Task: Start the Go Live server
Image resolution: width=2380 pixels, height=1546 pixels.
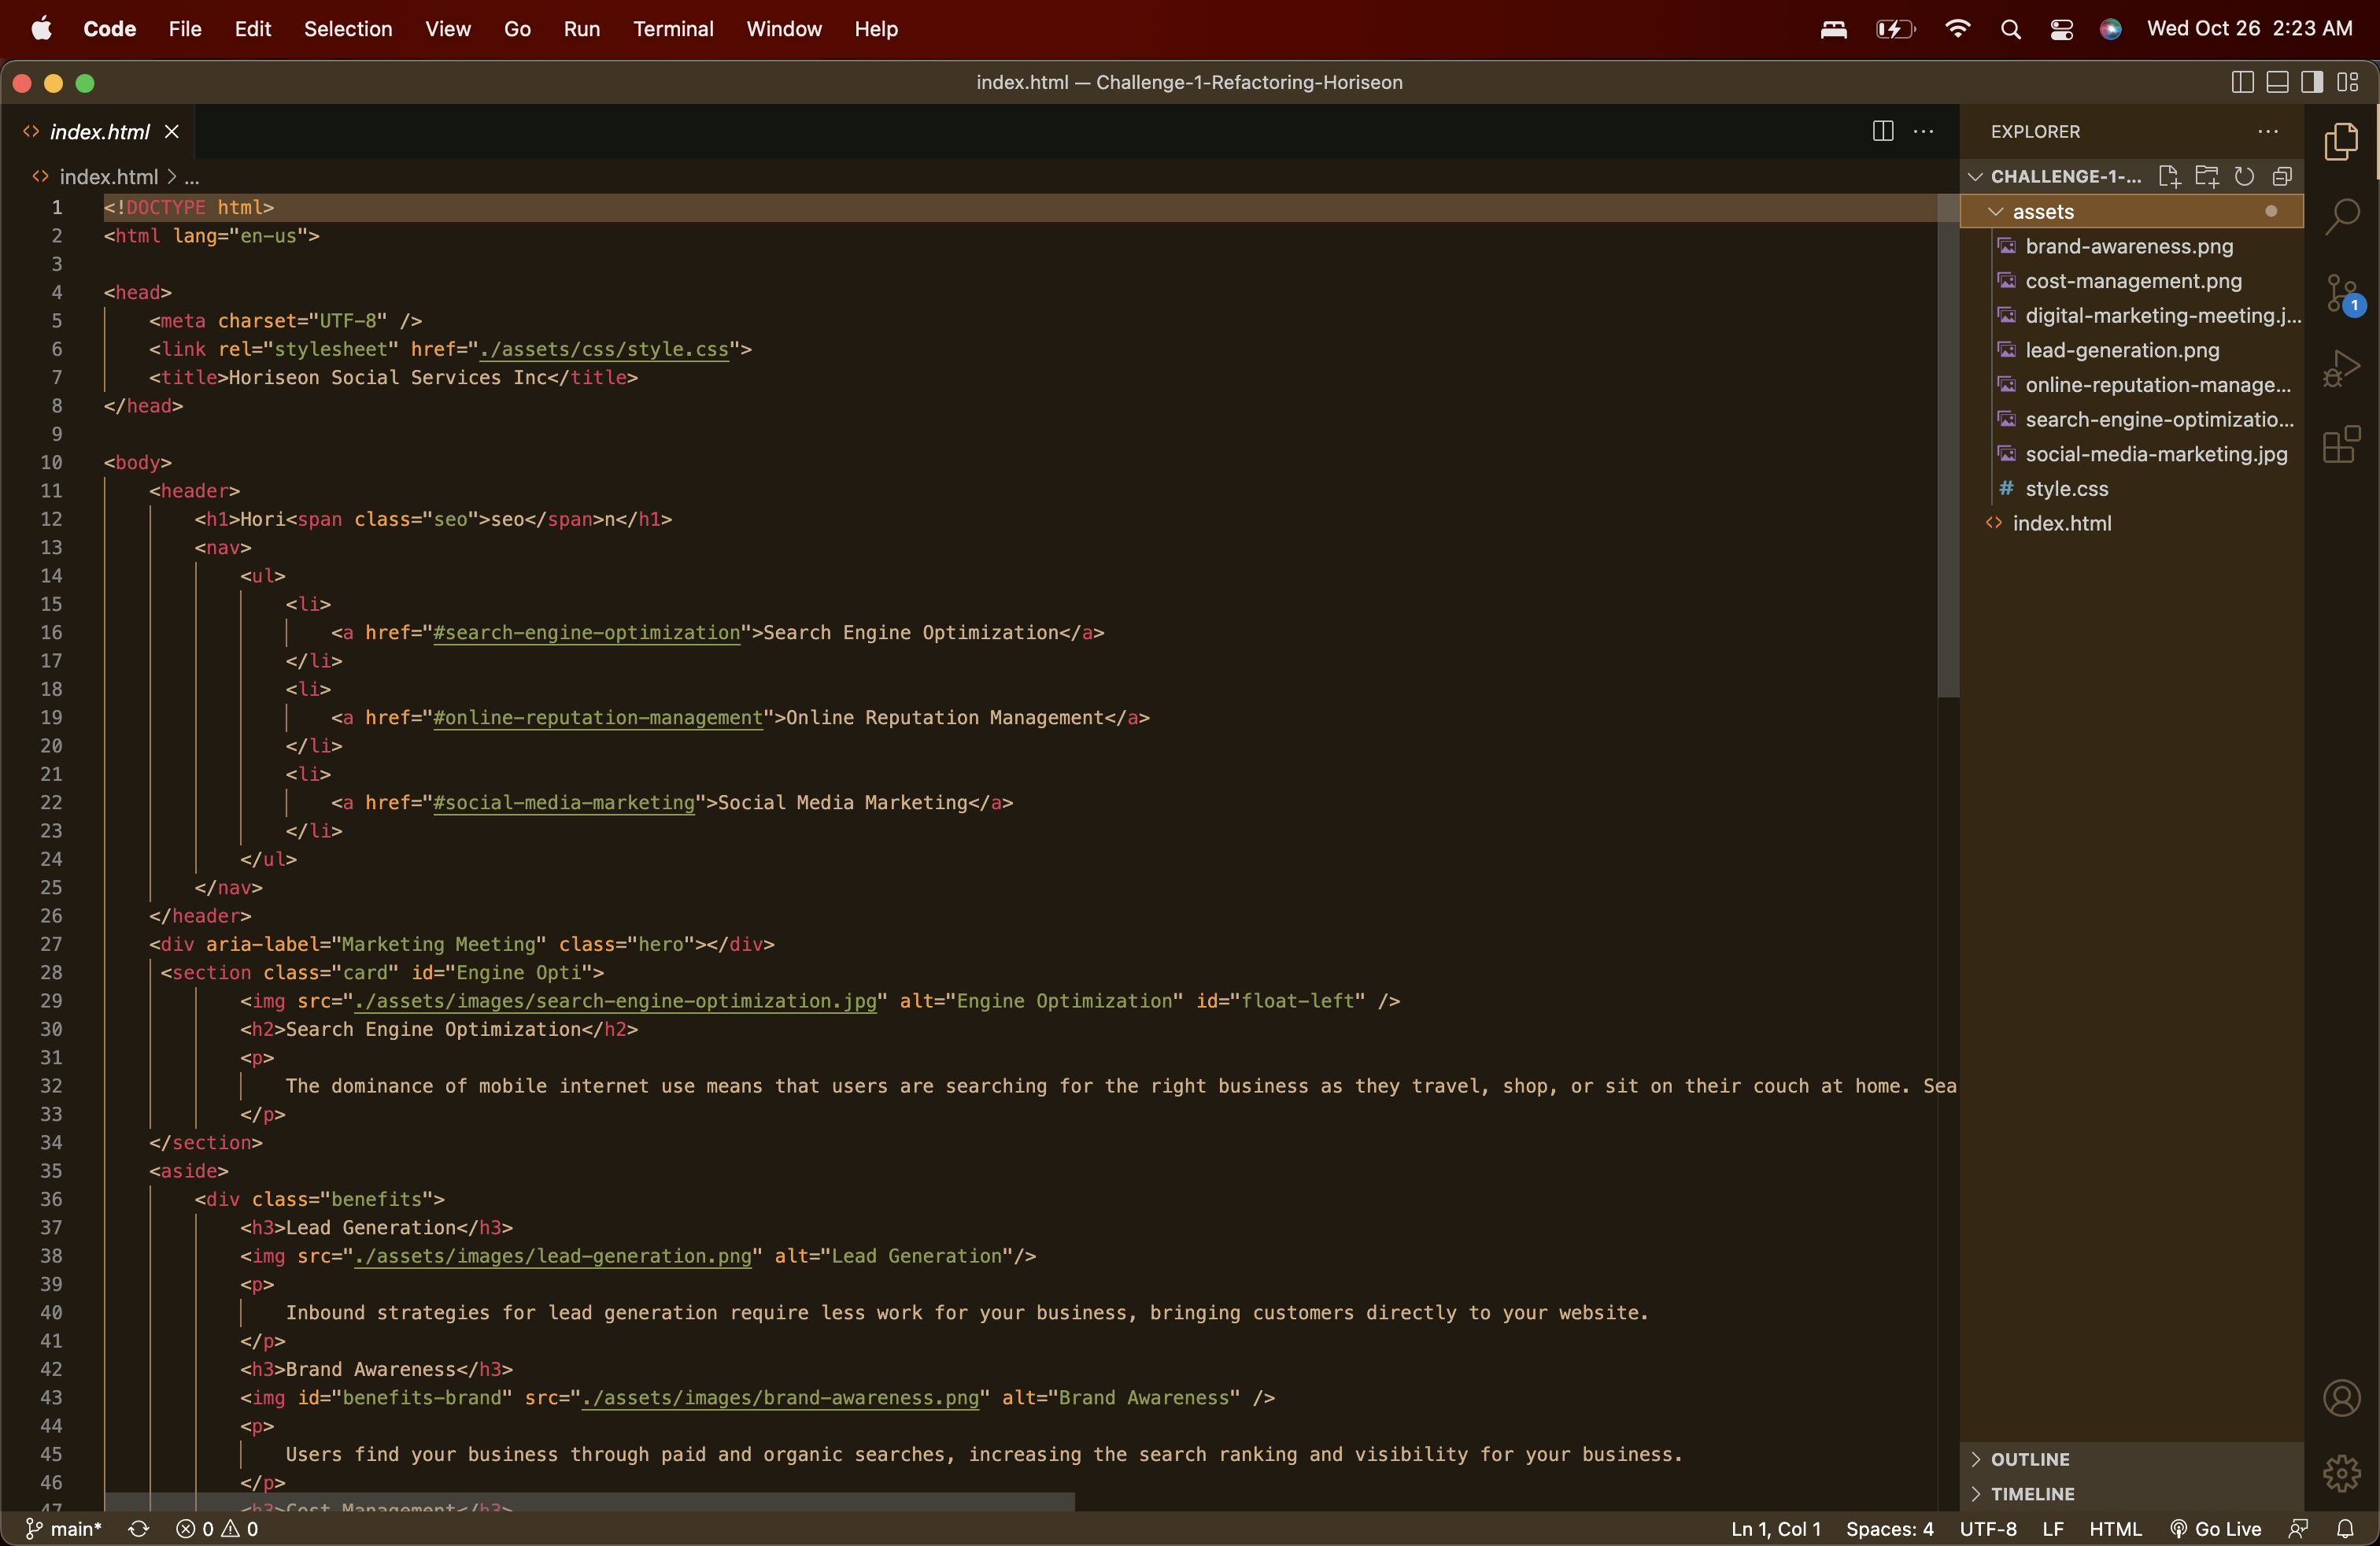Action: coord(2216,1529)
